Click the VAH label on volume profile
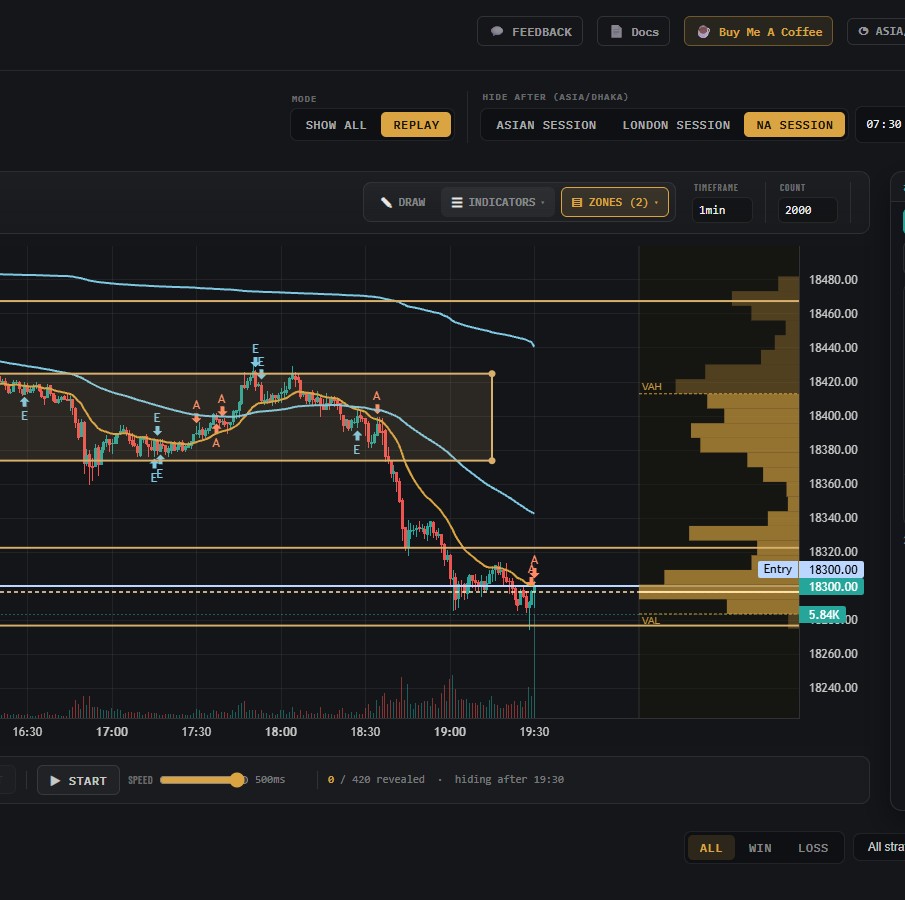 click(x=652, y=386)
